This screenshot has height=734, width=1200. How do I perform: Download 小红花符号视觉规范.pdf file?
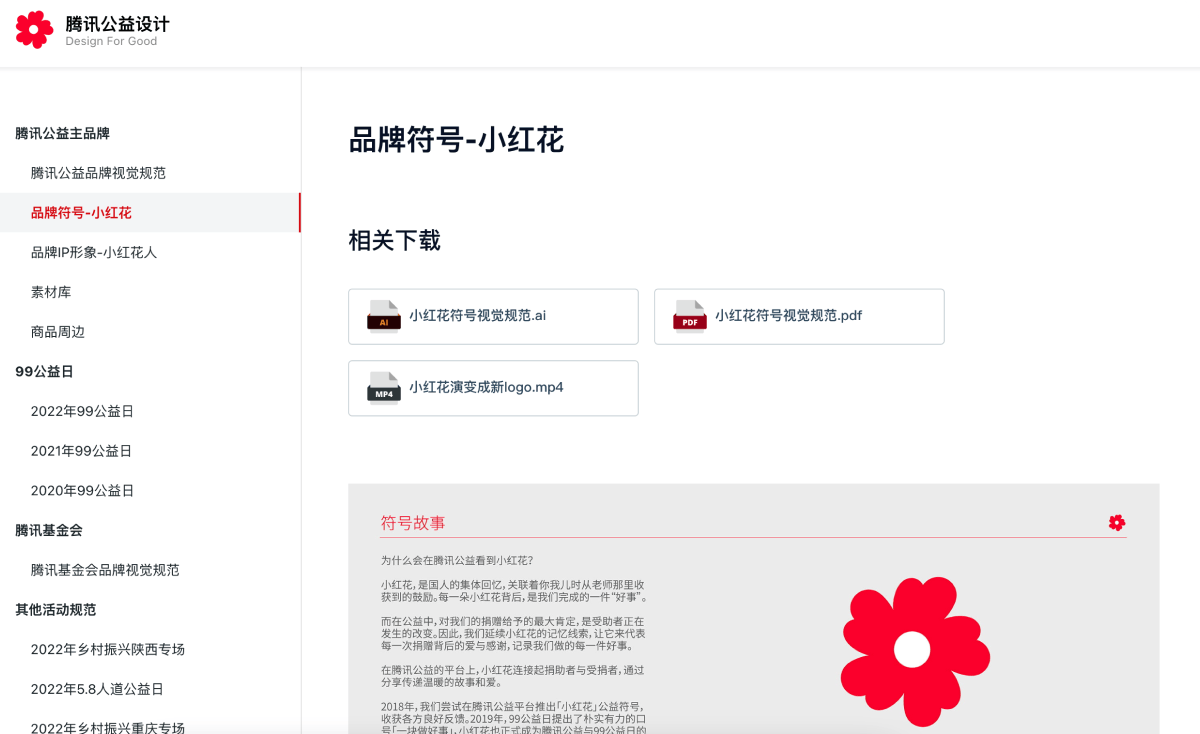pyautogui.click(x=799, y=316)
